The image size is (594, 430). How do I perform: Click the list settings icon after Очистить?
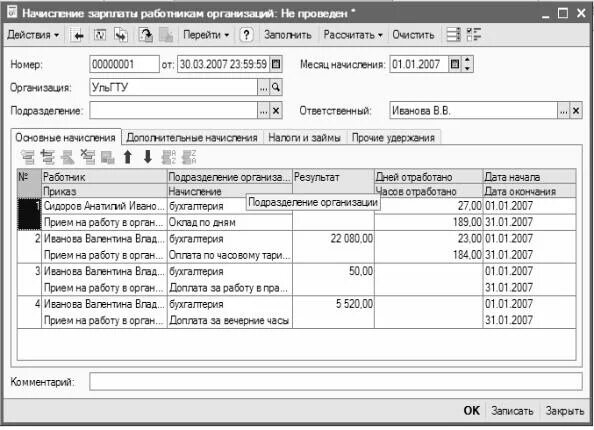[453, 35]
